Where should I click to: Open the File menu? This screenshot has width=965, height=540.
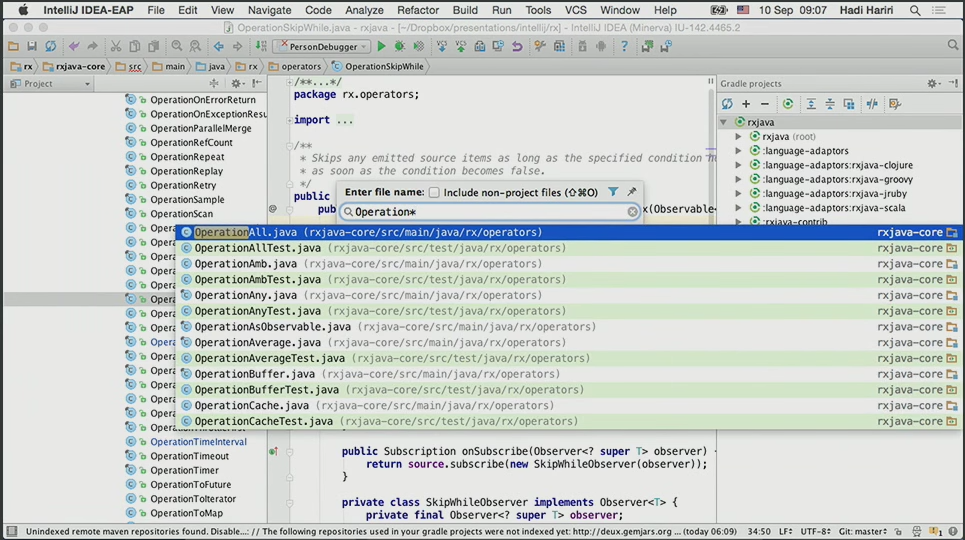pyautogui.click(x=156, y=10)
